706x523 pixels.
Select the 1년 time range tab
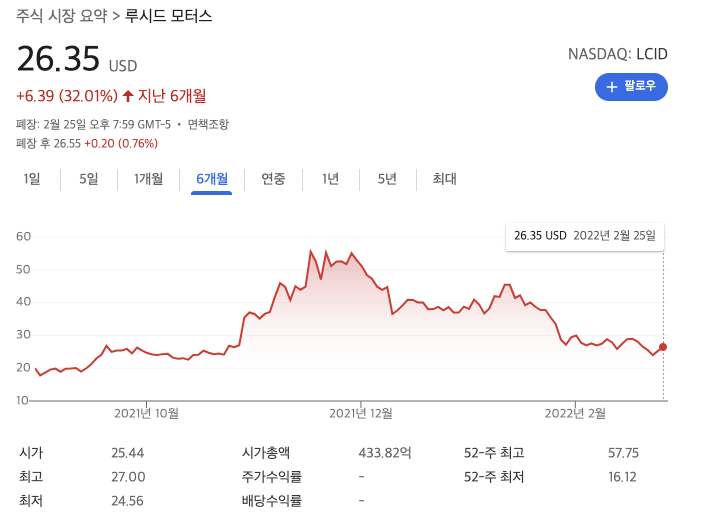point(330,179)
